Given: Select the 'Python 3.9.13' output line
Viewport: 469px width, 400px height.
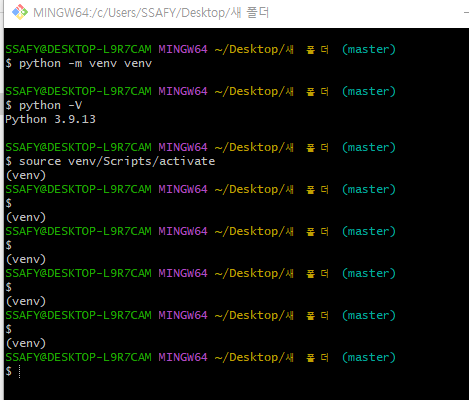Looking at the screenshot, I should pyautogui.click(x=50, y=119).
